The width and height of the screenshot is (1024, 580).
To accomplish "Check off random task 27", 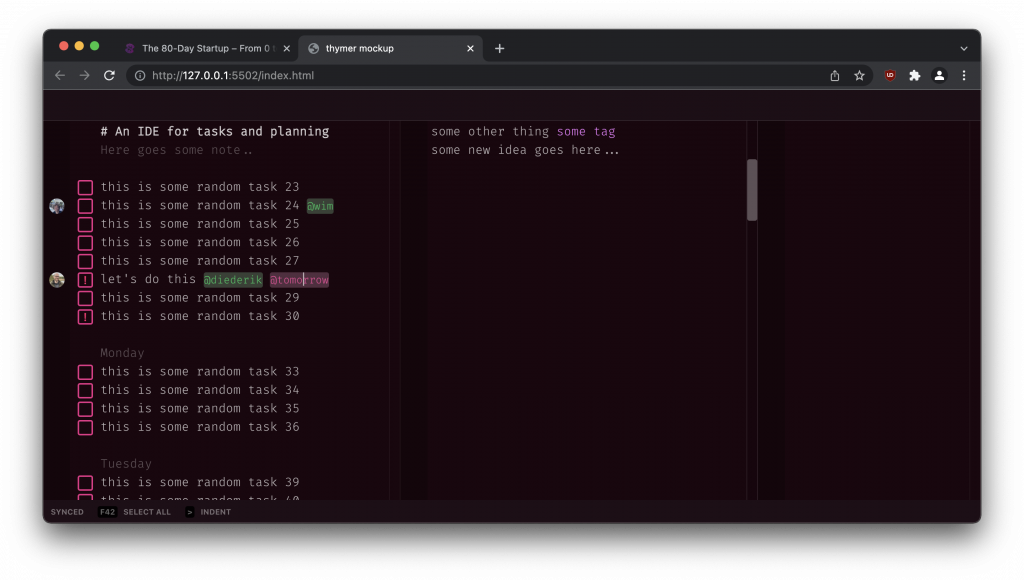I will (85, 261).
